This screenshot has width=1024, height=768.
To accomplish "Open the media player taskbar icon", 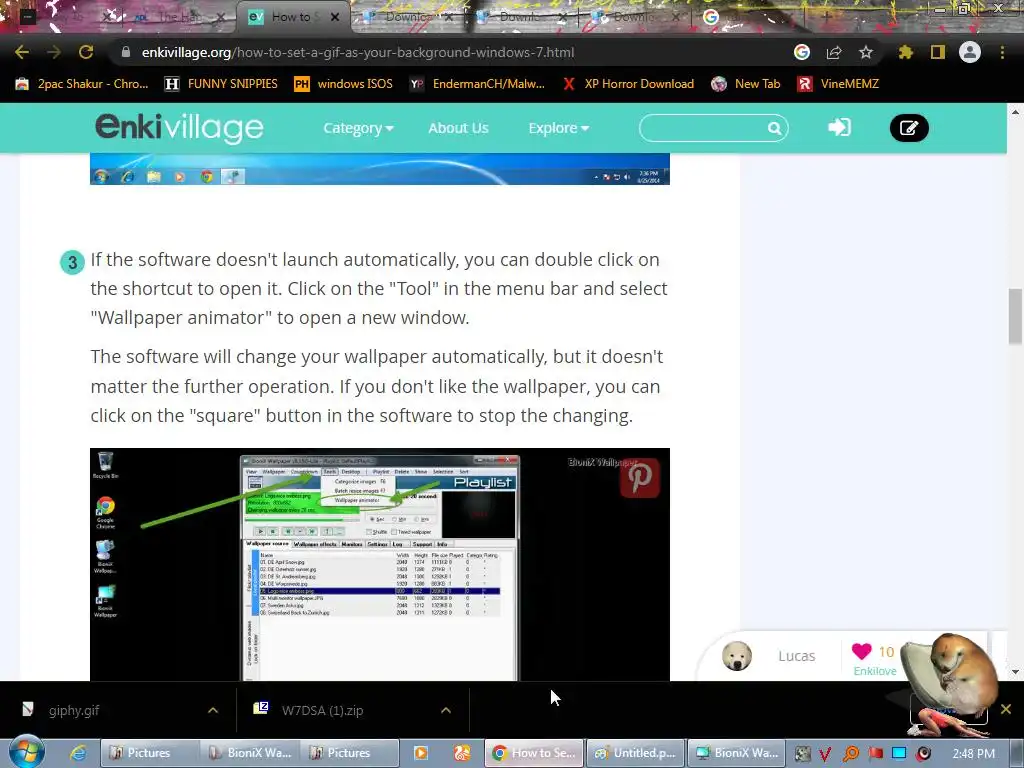I will (x=421, y=753).
